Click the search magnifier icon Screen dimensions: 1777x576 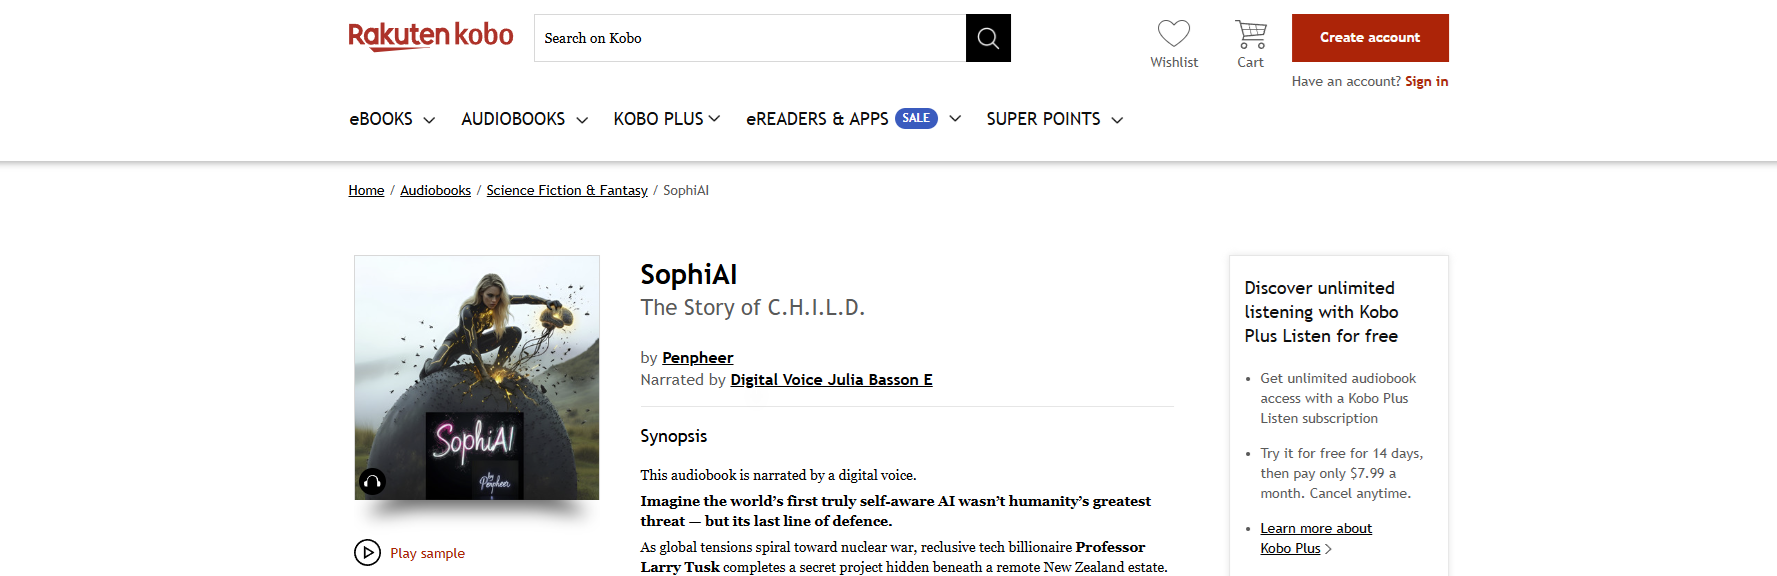click(988, 37)
